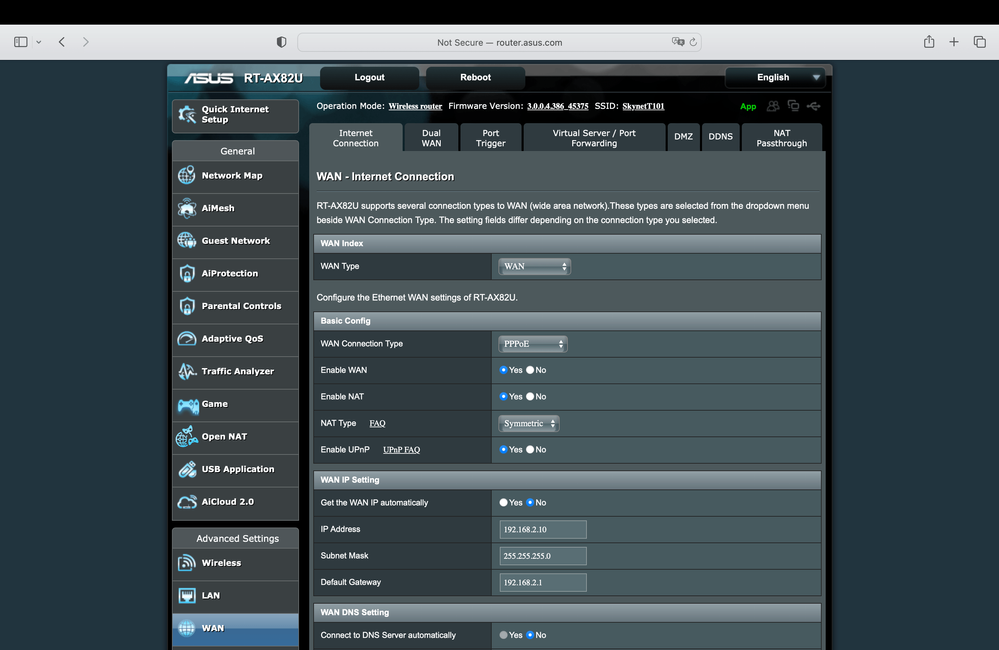Click Safari's sidebar toggle icon
Screen dimensions: 999x650
tap(21, 42)
